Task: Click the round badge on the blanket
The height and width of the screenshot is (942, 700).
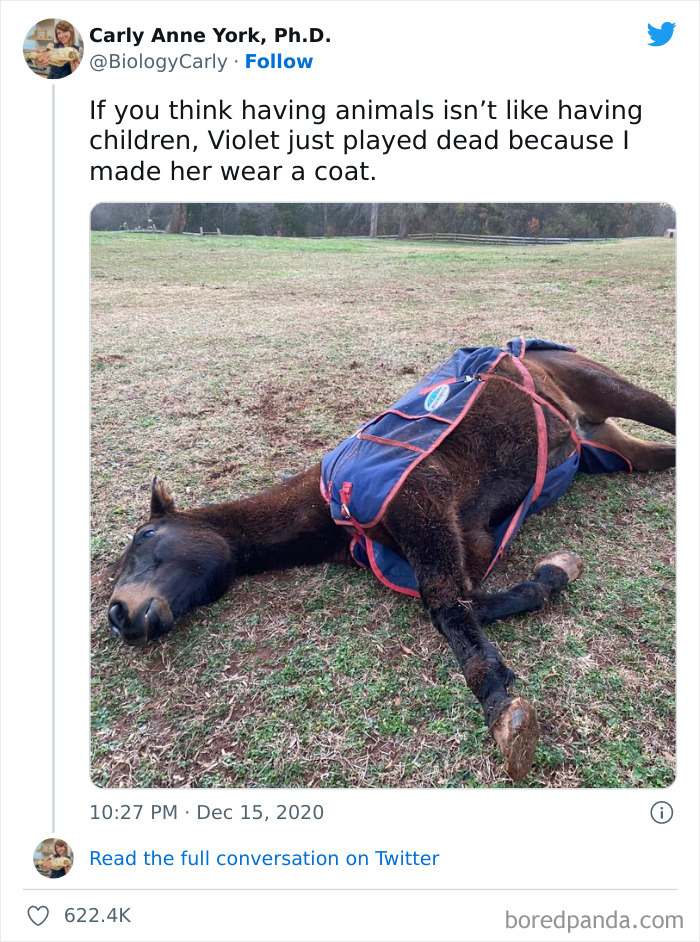Action: [x=436, y=397]
